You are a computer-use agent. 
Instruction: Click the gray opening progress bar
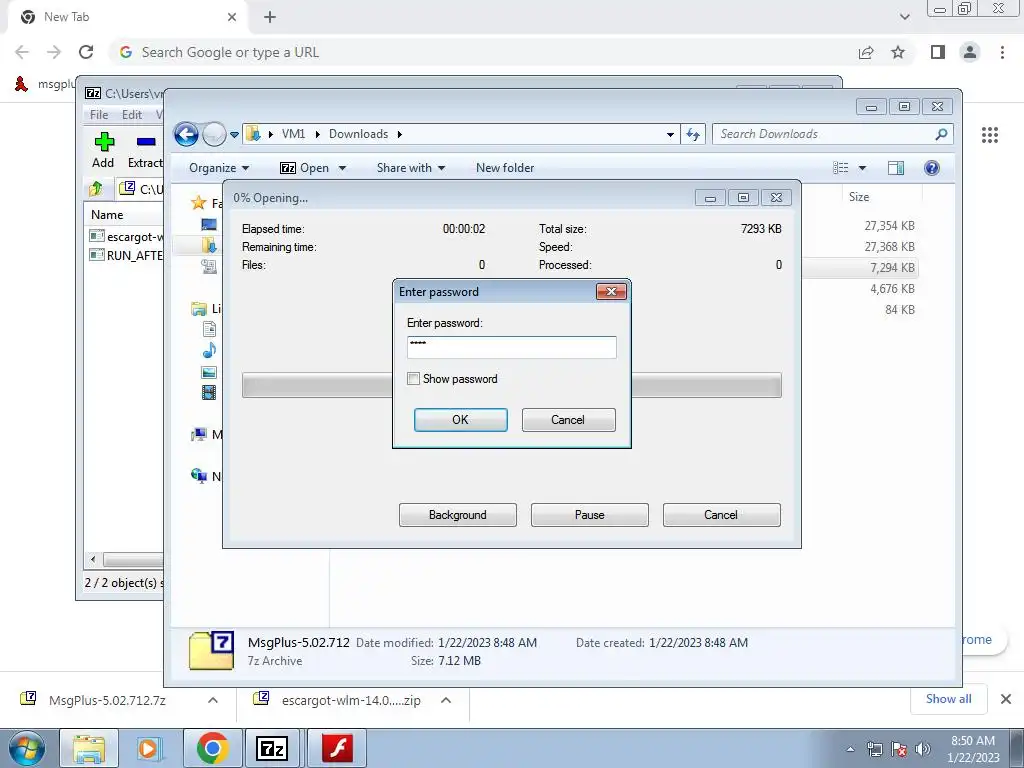pyautogui.click(x=511, y=385)
